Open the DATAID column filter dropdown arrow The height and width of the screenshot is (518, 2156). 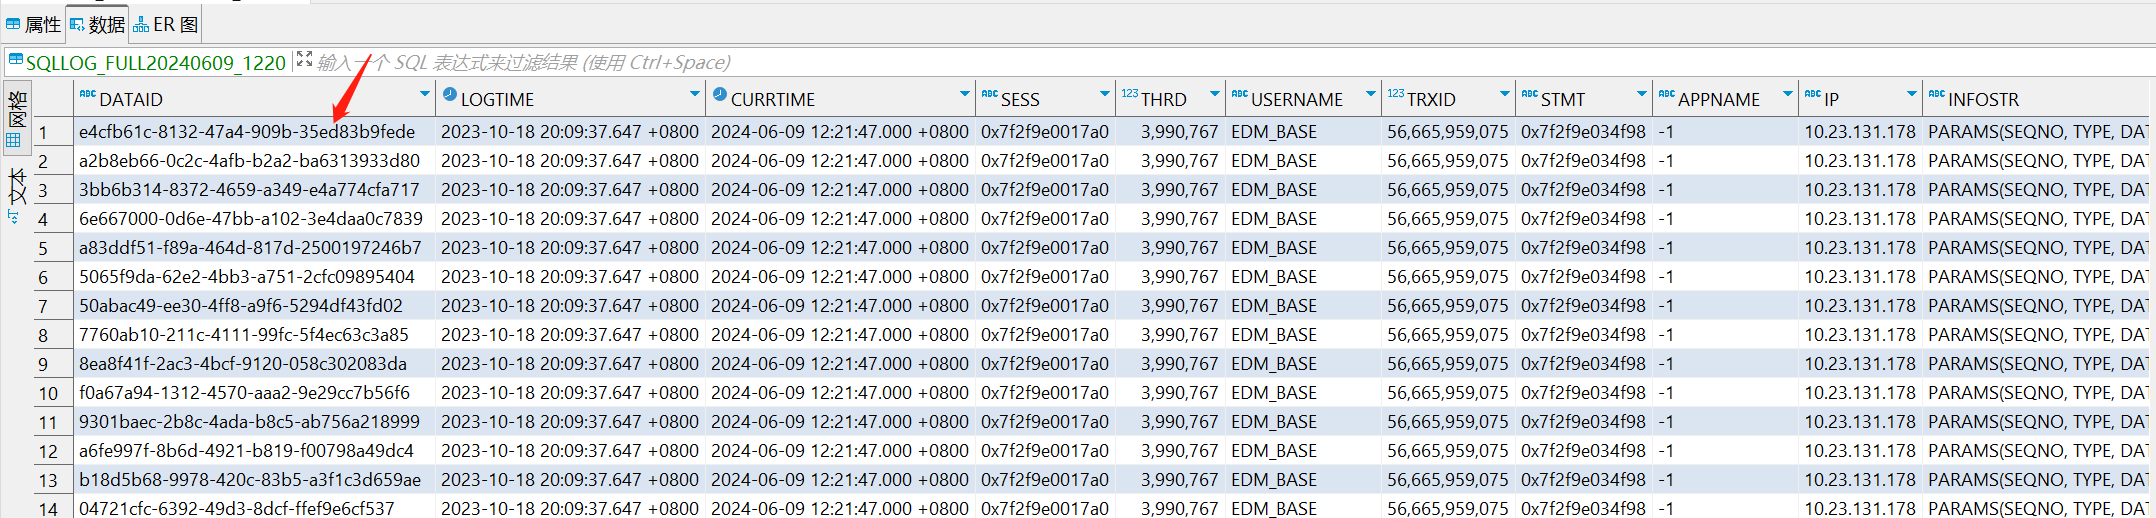click(x=425, y=95)
